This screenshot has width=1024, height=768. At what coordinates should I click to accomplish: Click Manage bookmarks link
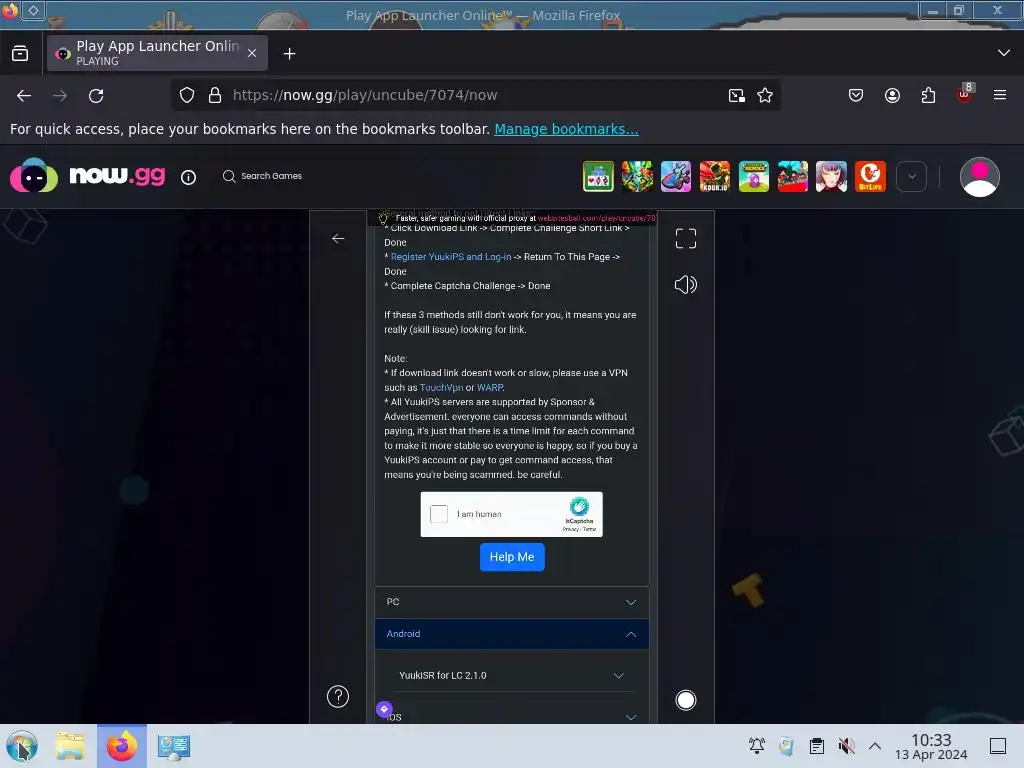[566, 129]
